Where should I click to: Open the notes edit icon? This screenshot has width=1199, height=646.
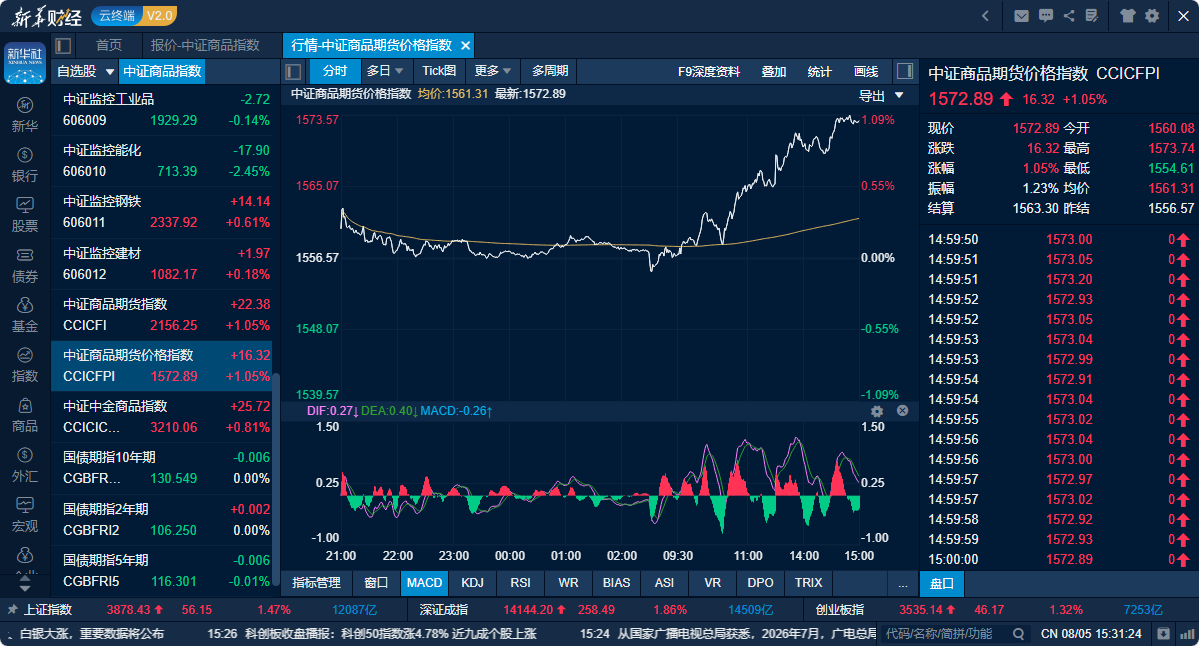(1091, 16)
